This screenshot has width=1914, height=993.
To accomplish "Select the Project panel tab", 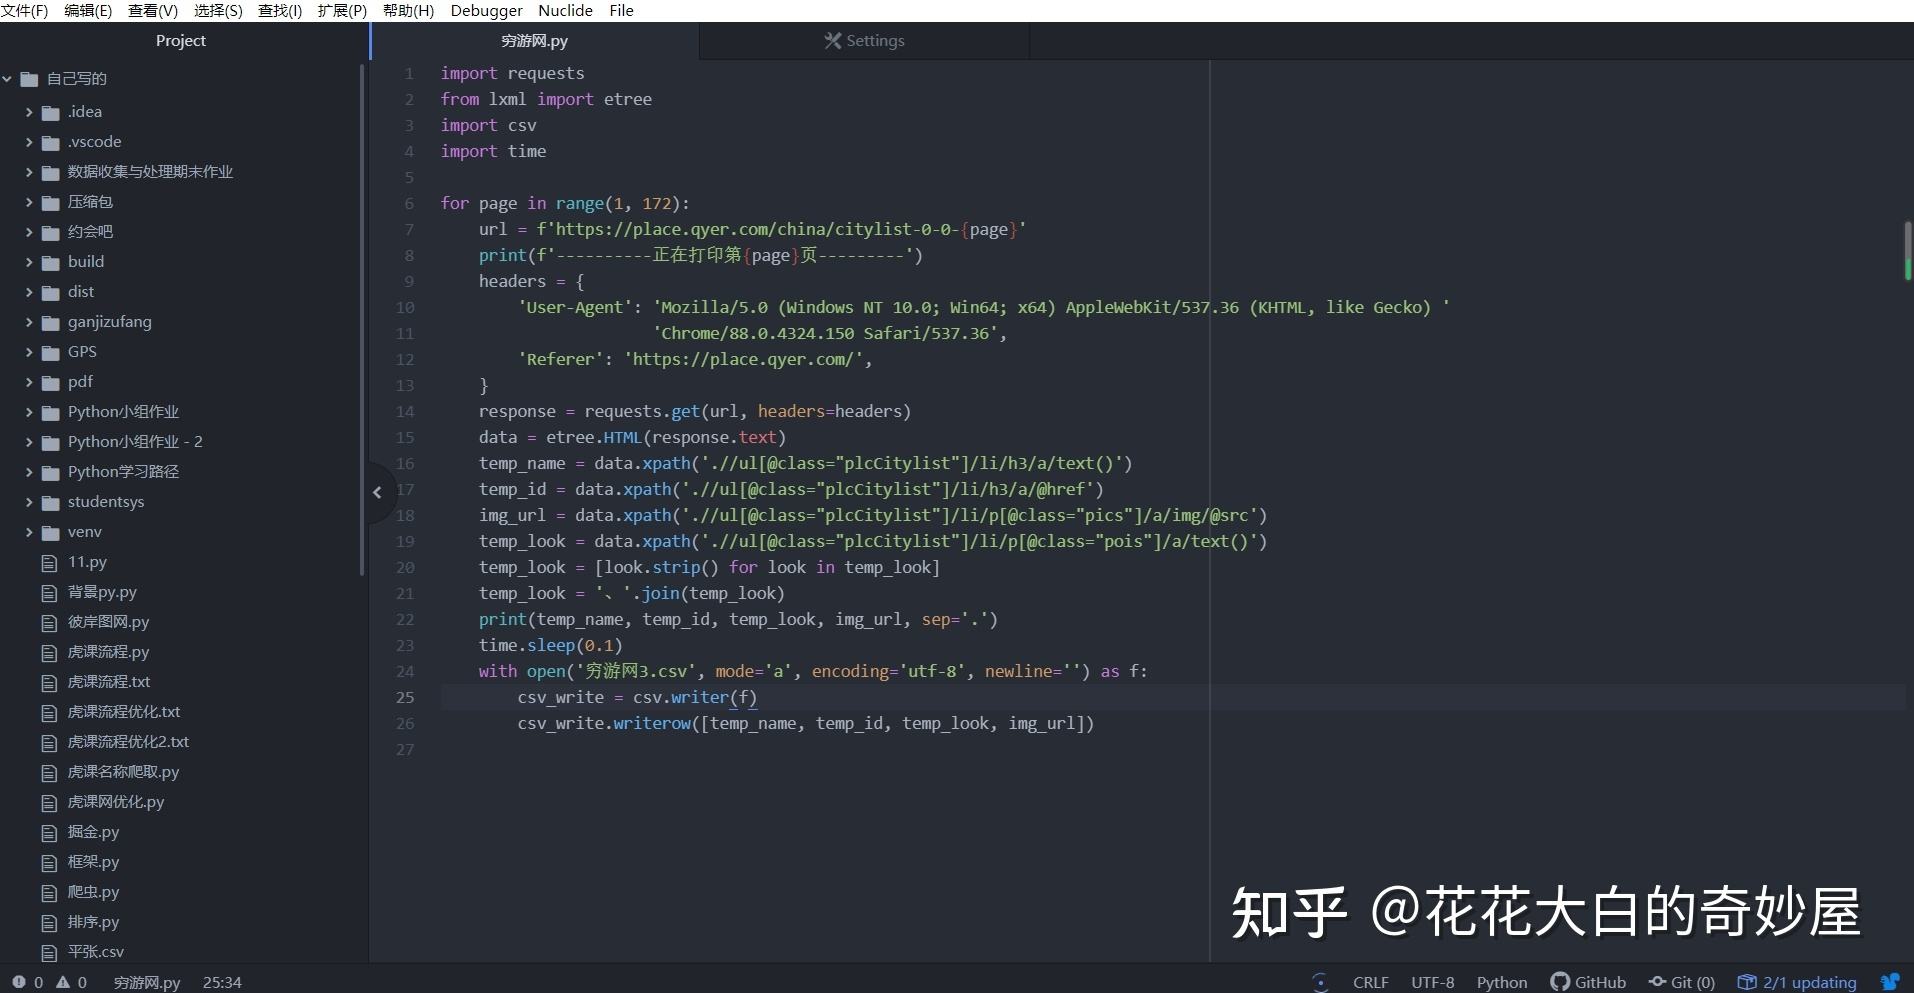I will coord(181,41).
